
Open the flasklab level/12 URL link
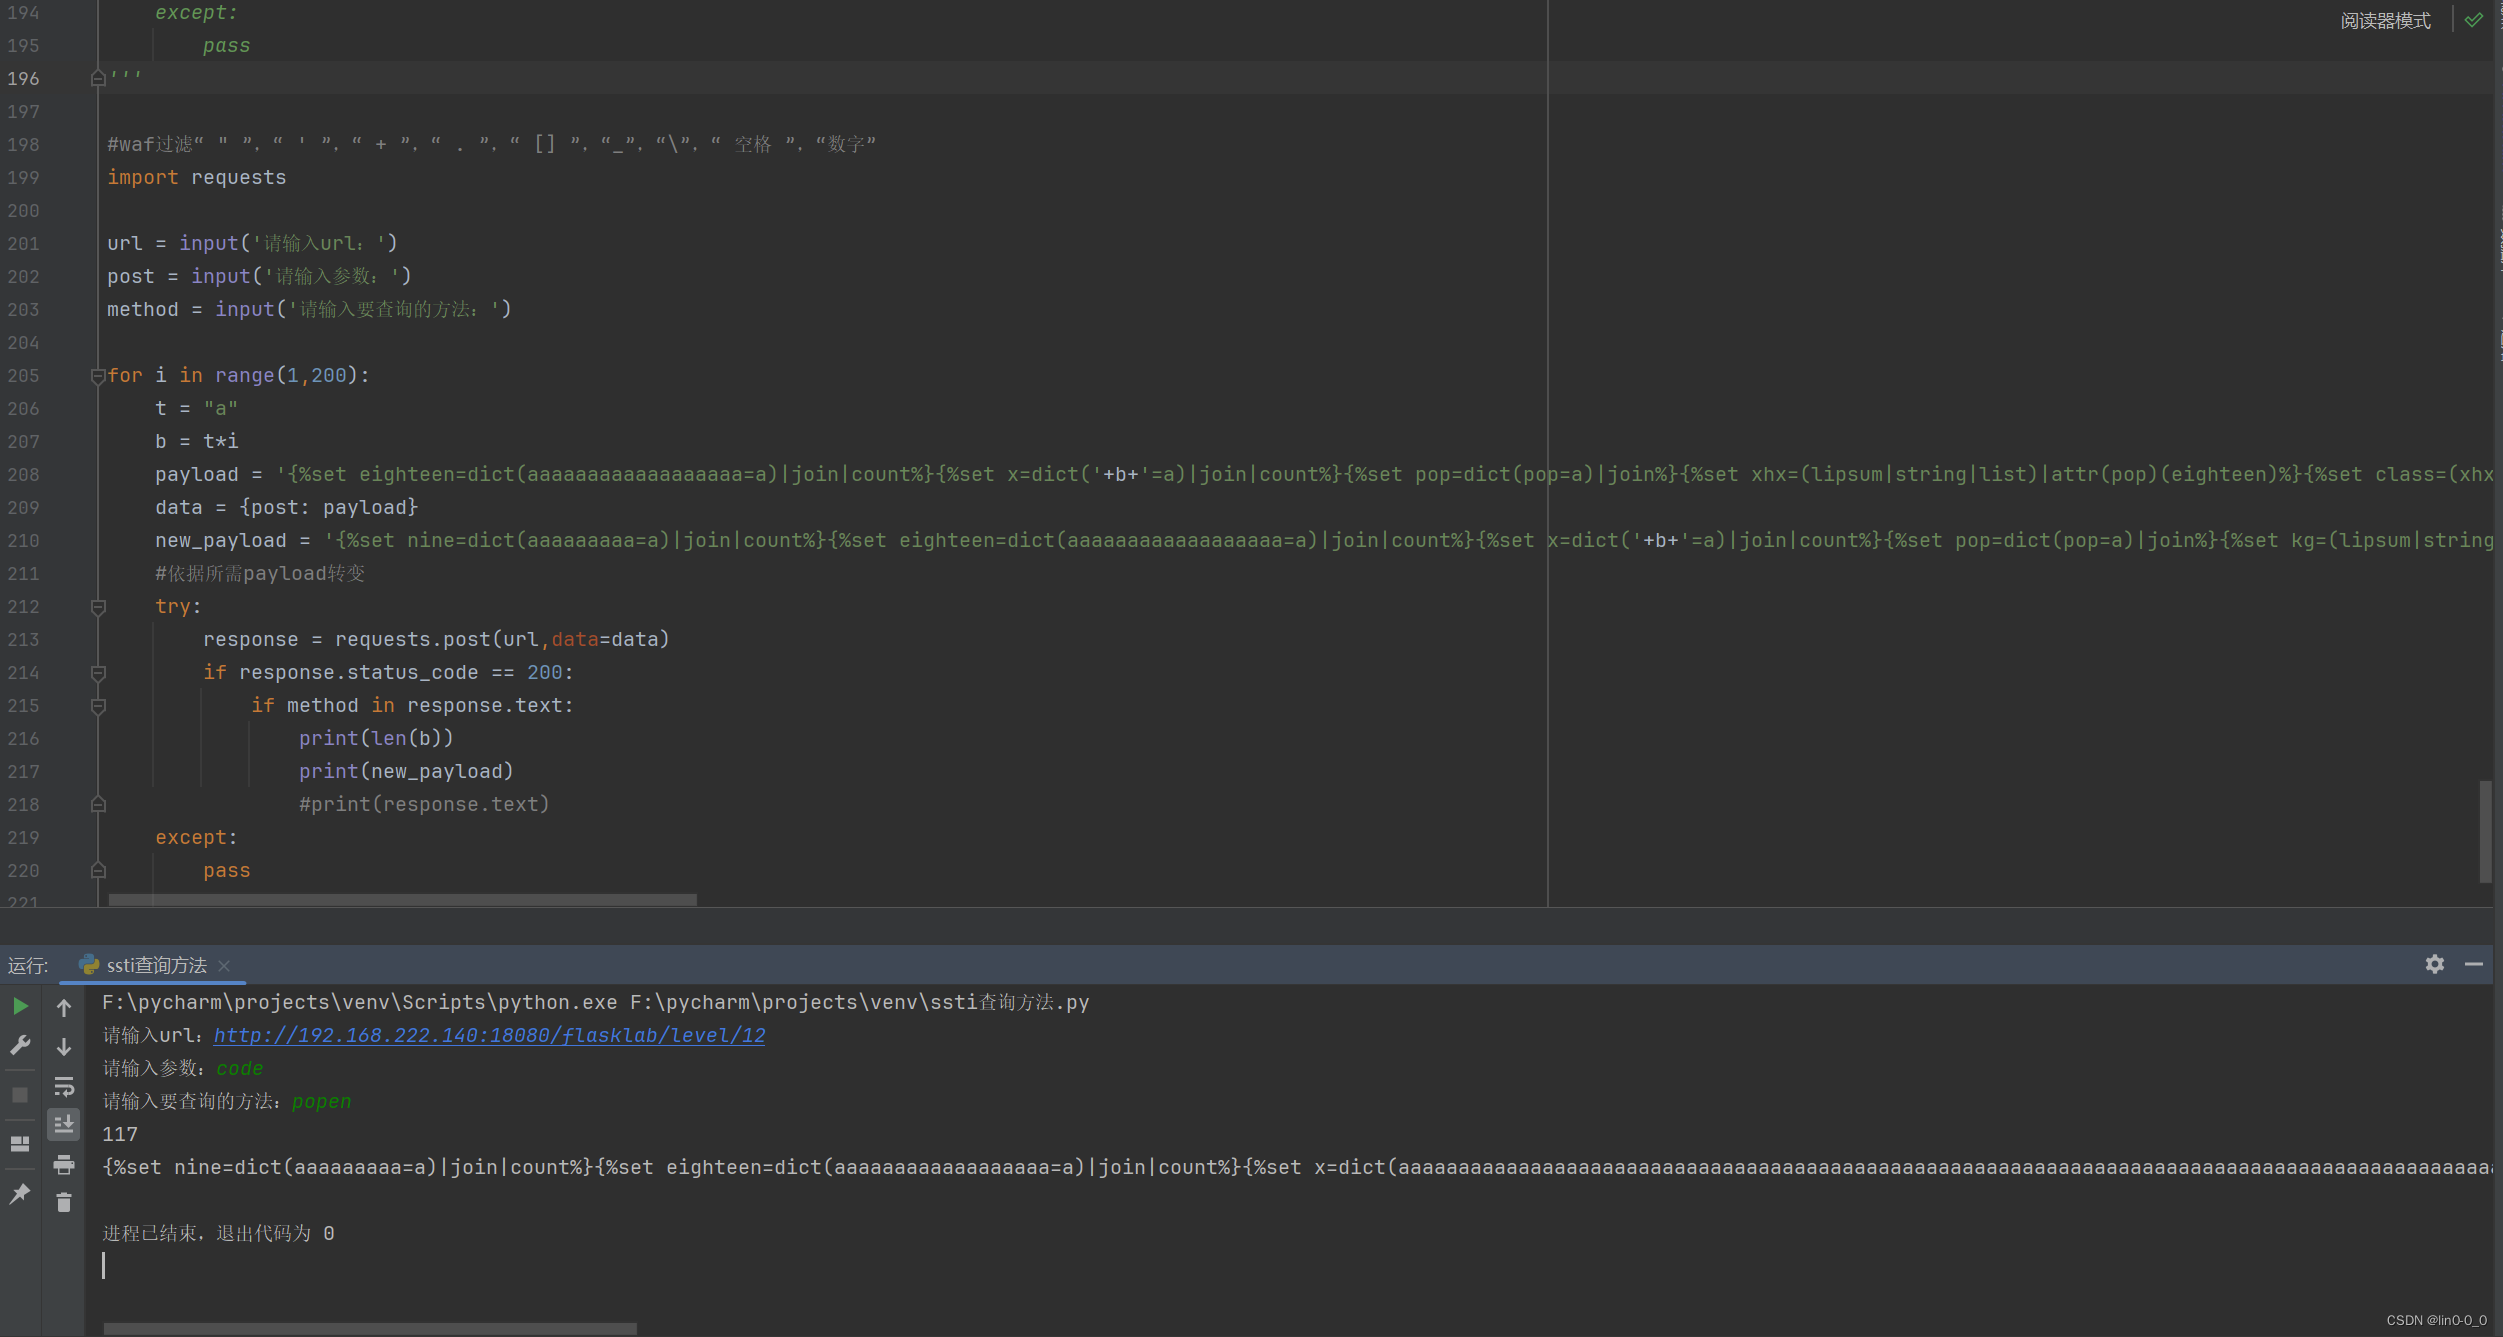coord(489,1035)
